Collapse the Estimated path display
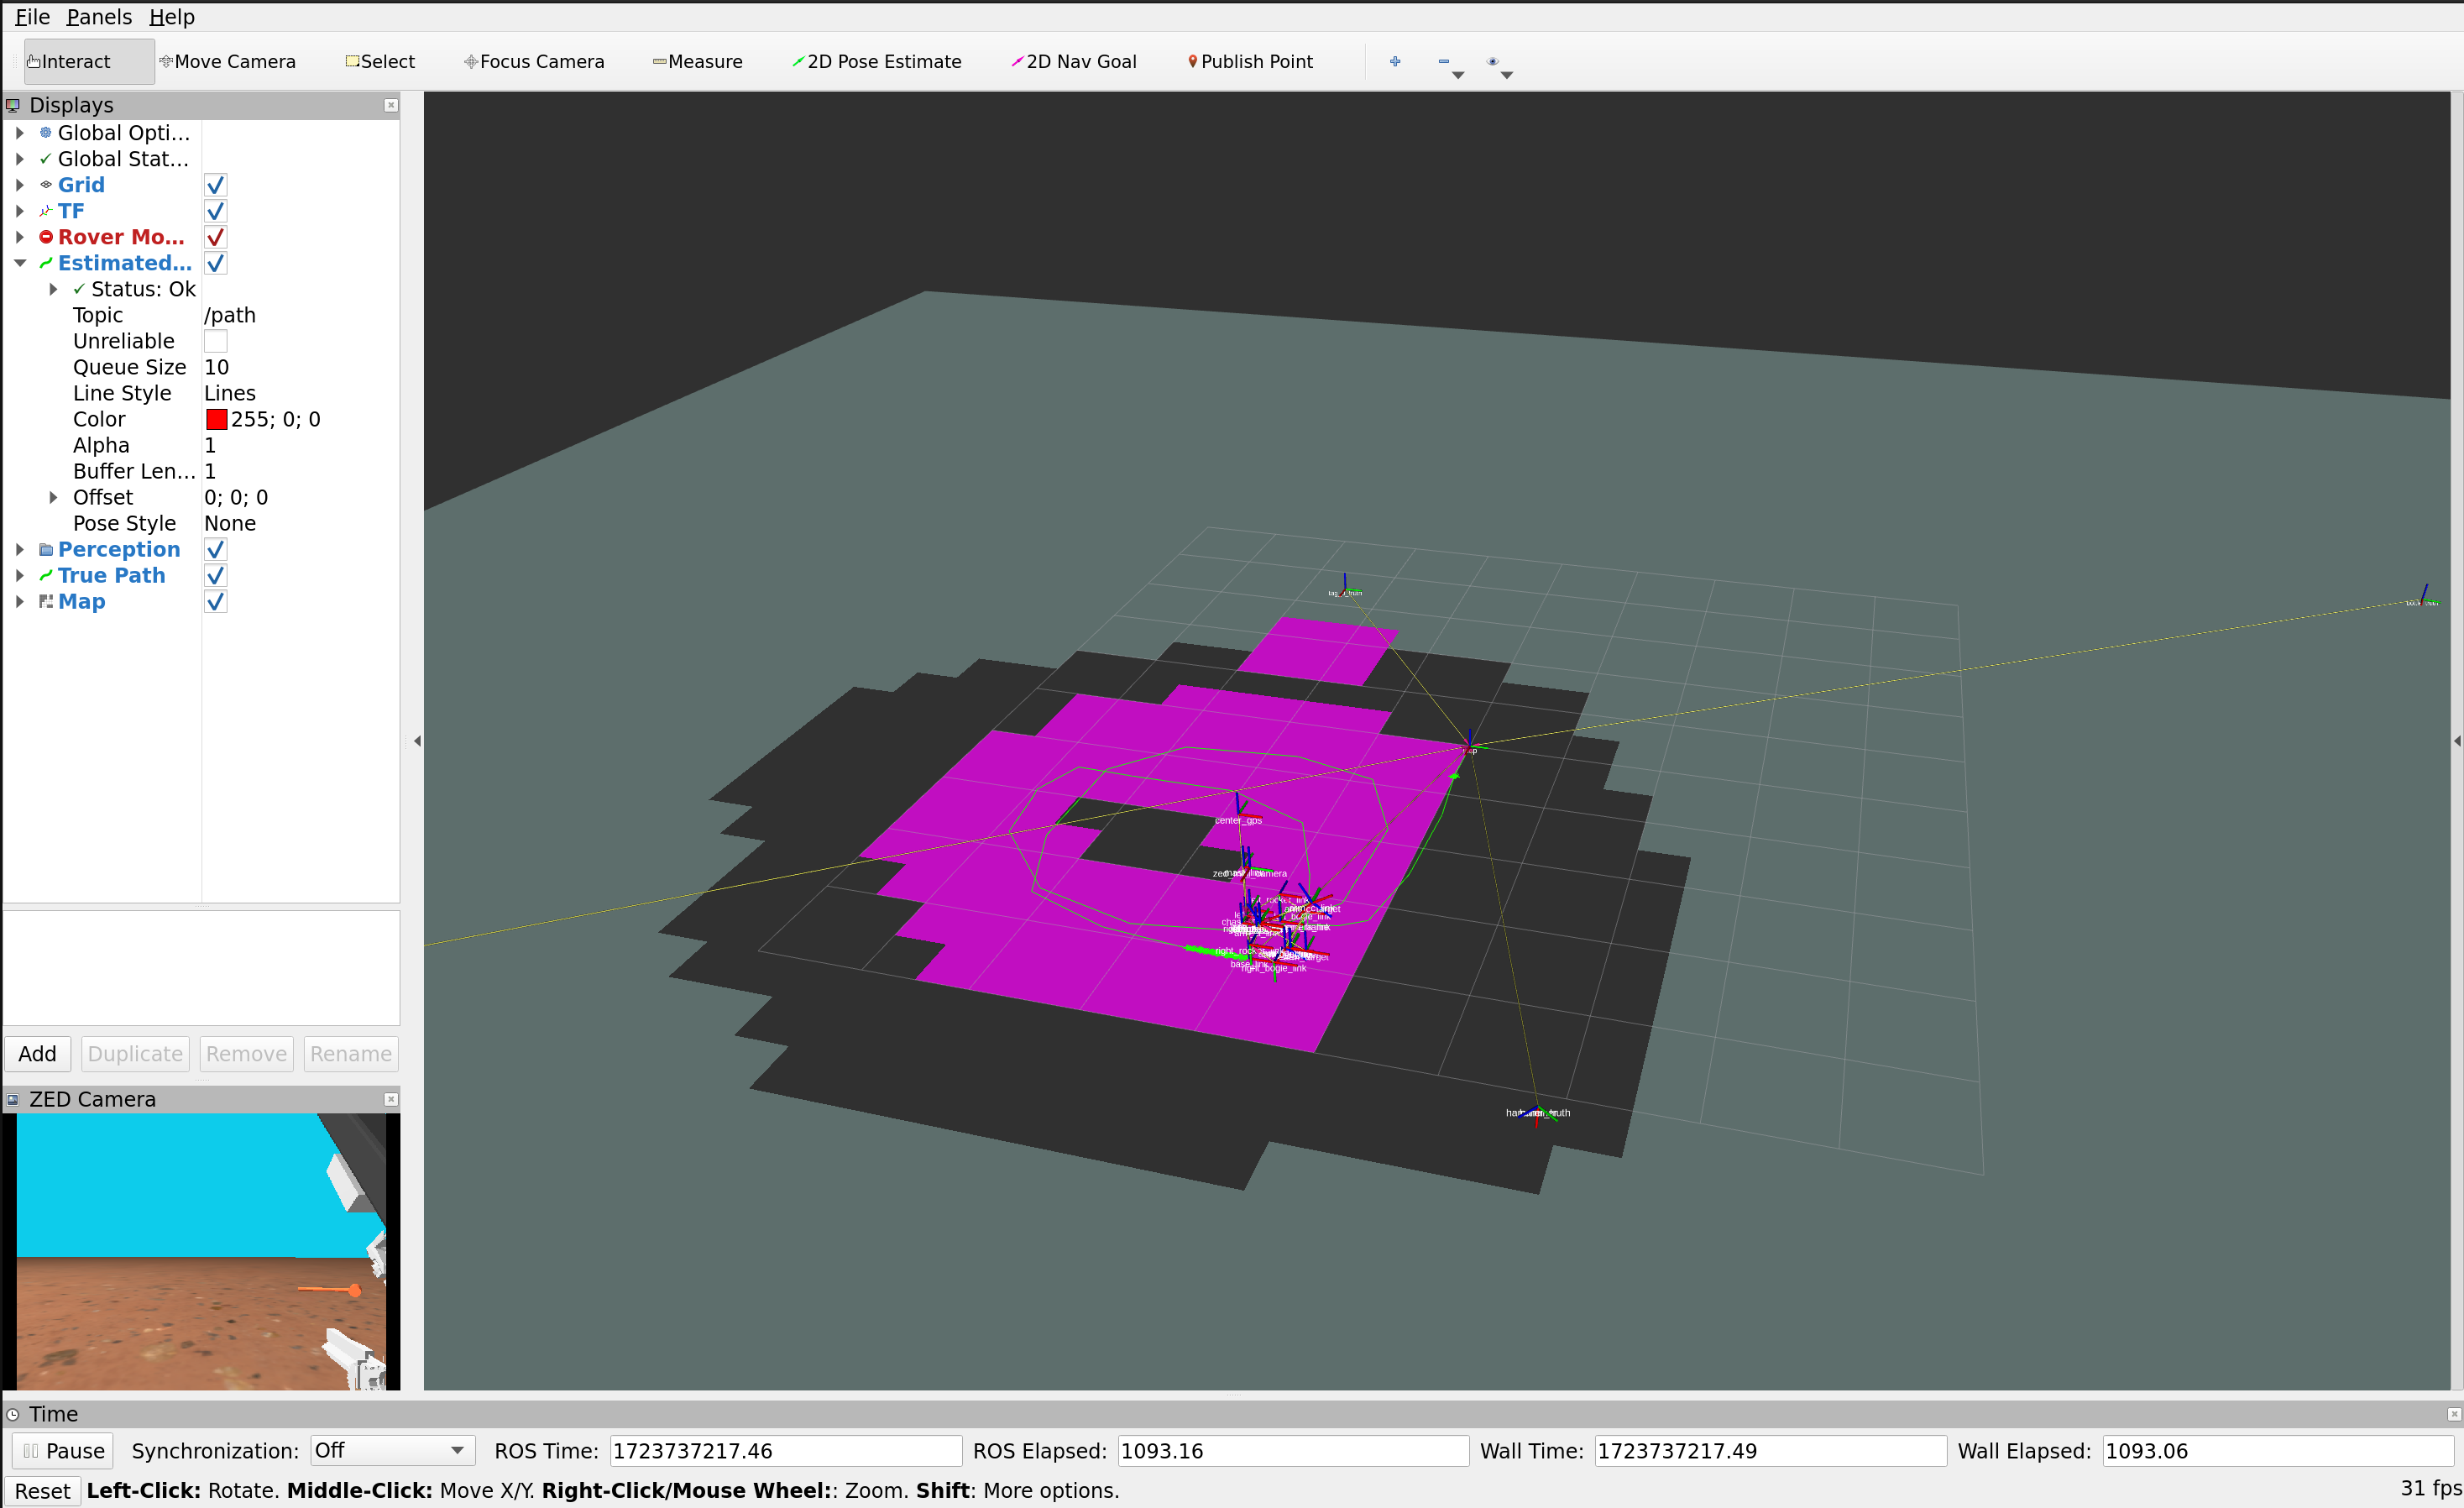2464x1508 pixels. click(x=20, y=263)
